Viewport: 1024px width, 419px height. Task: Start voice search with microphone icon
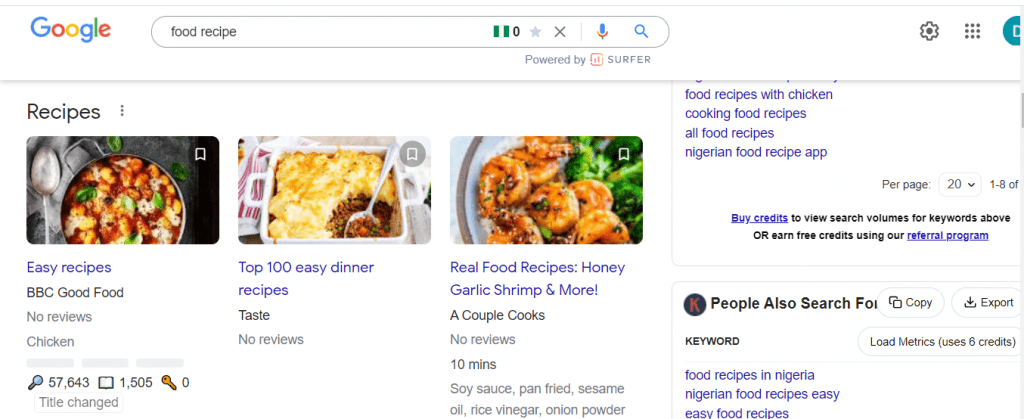point(602,31)
